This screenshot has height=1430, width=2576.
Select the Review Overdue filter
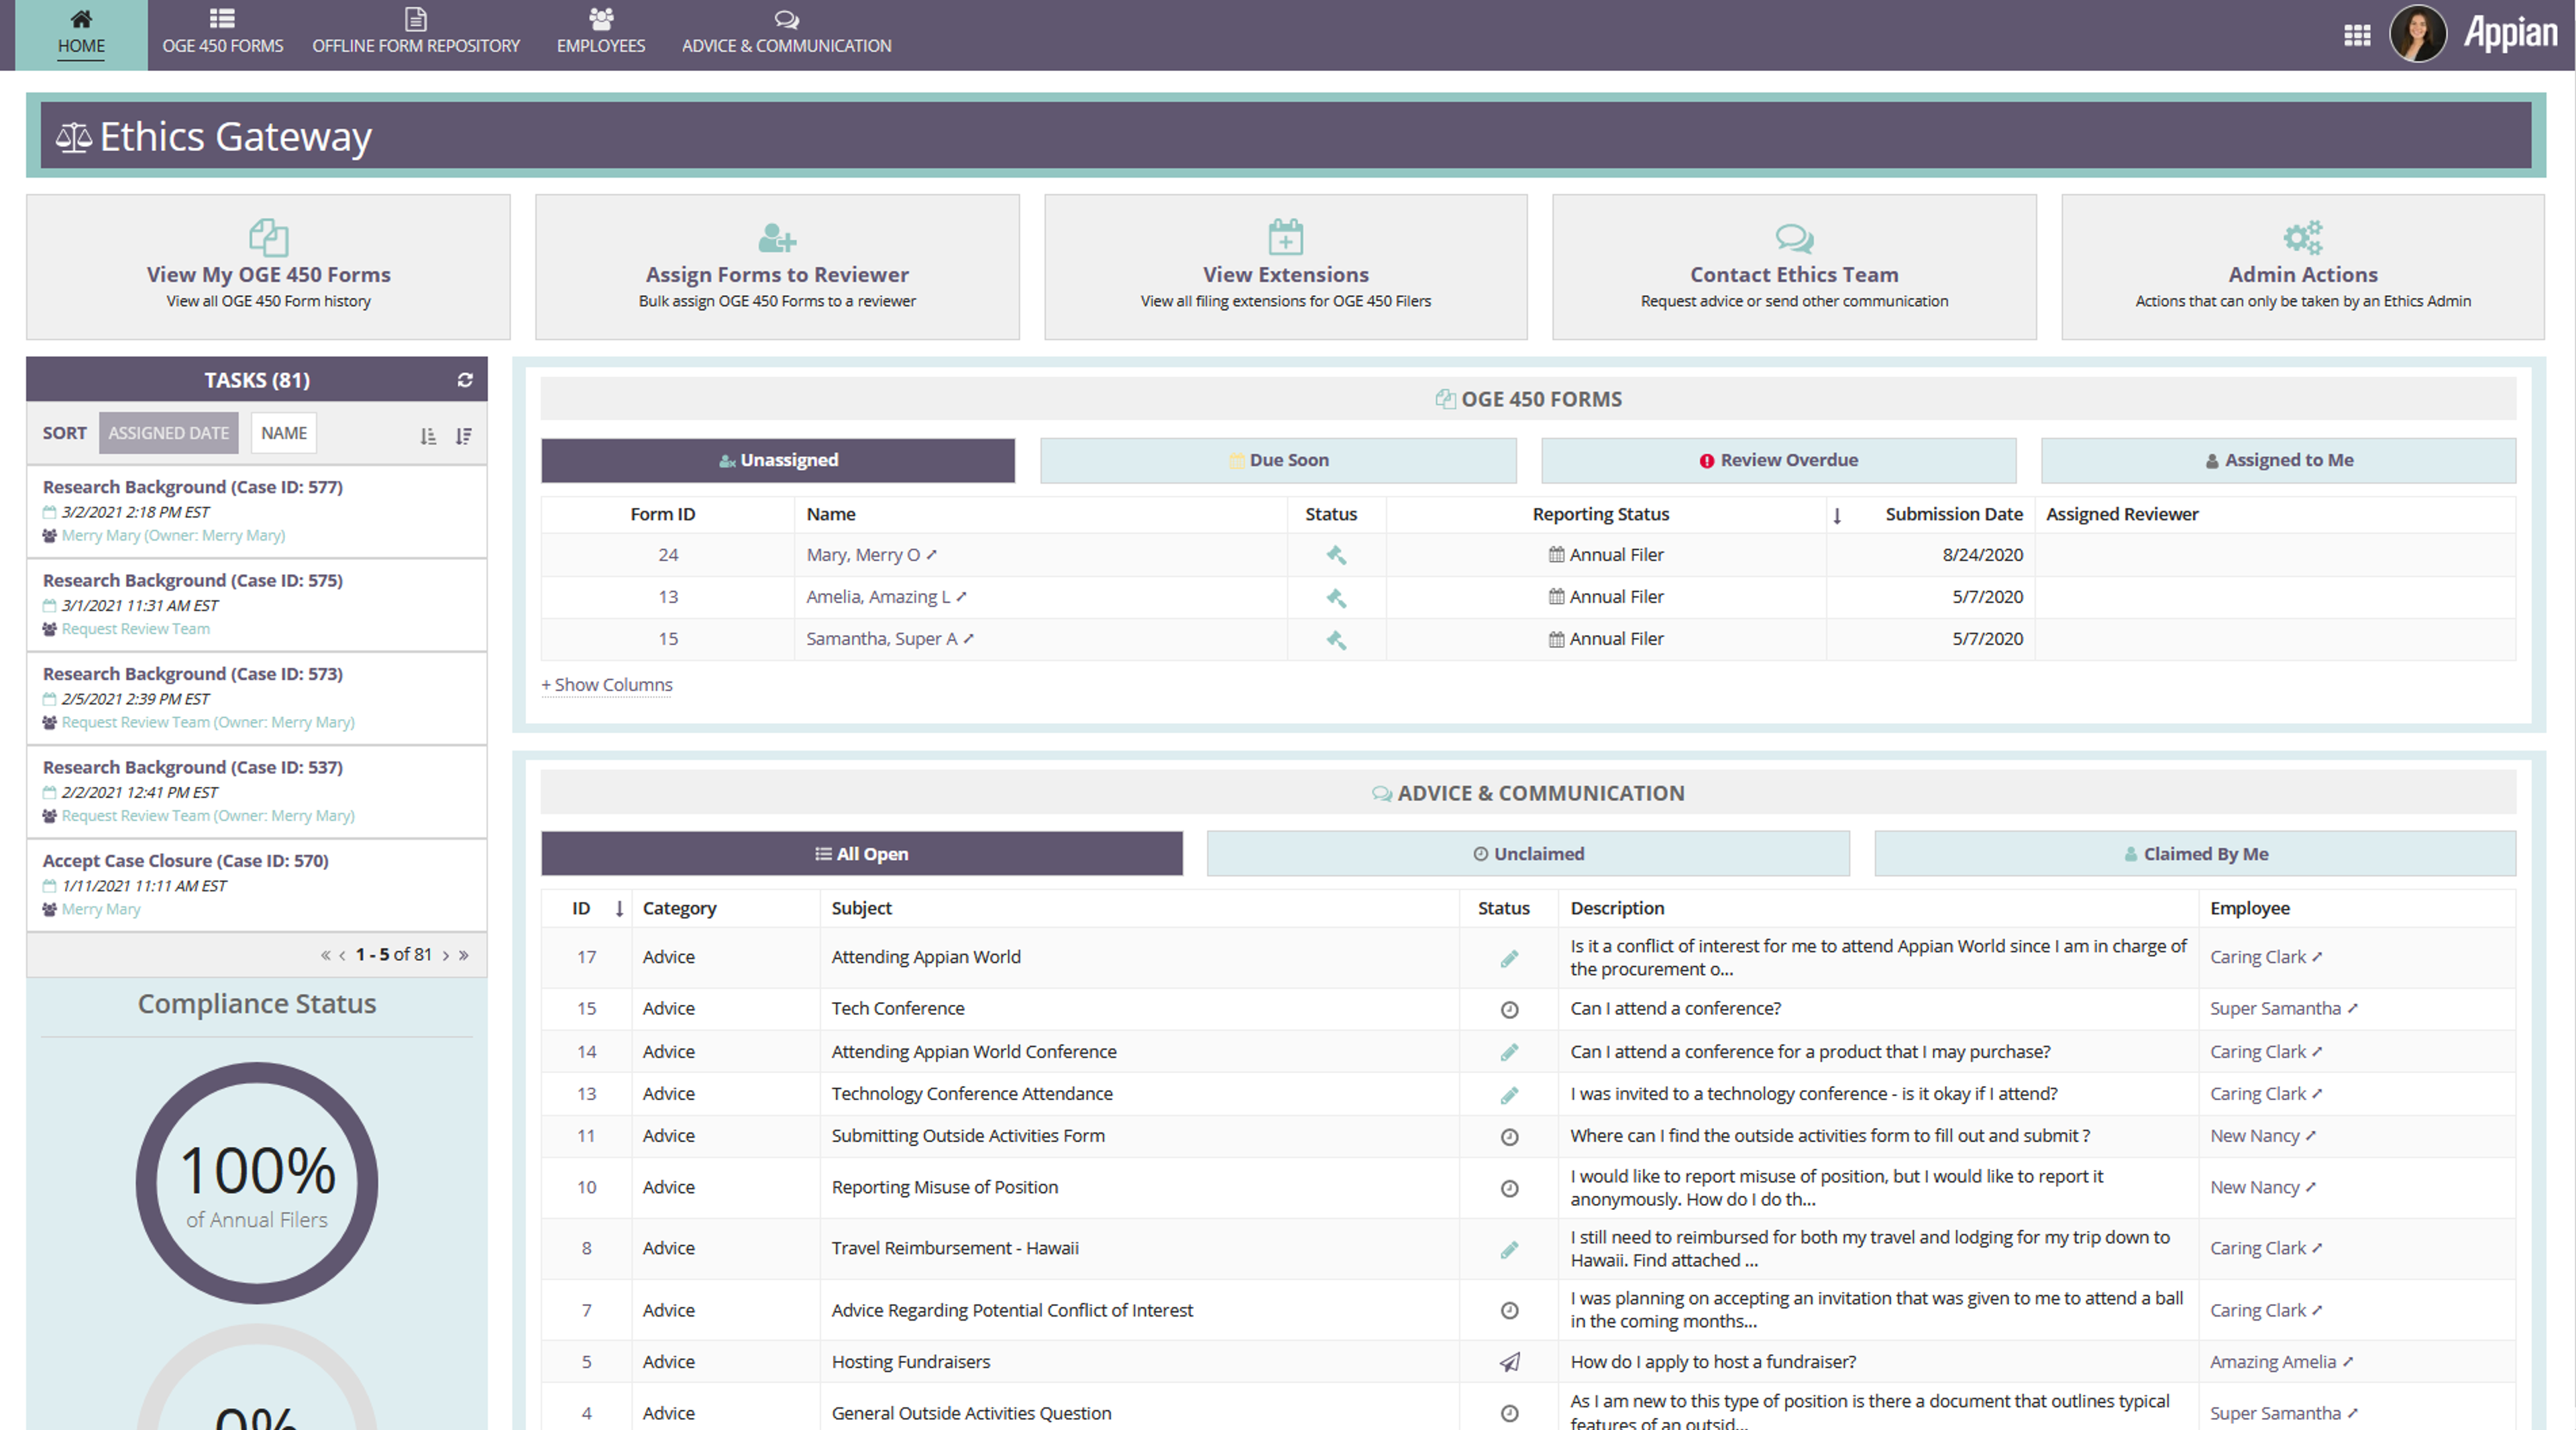click(1778, 460)
